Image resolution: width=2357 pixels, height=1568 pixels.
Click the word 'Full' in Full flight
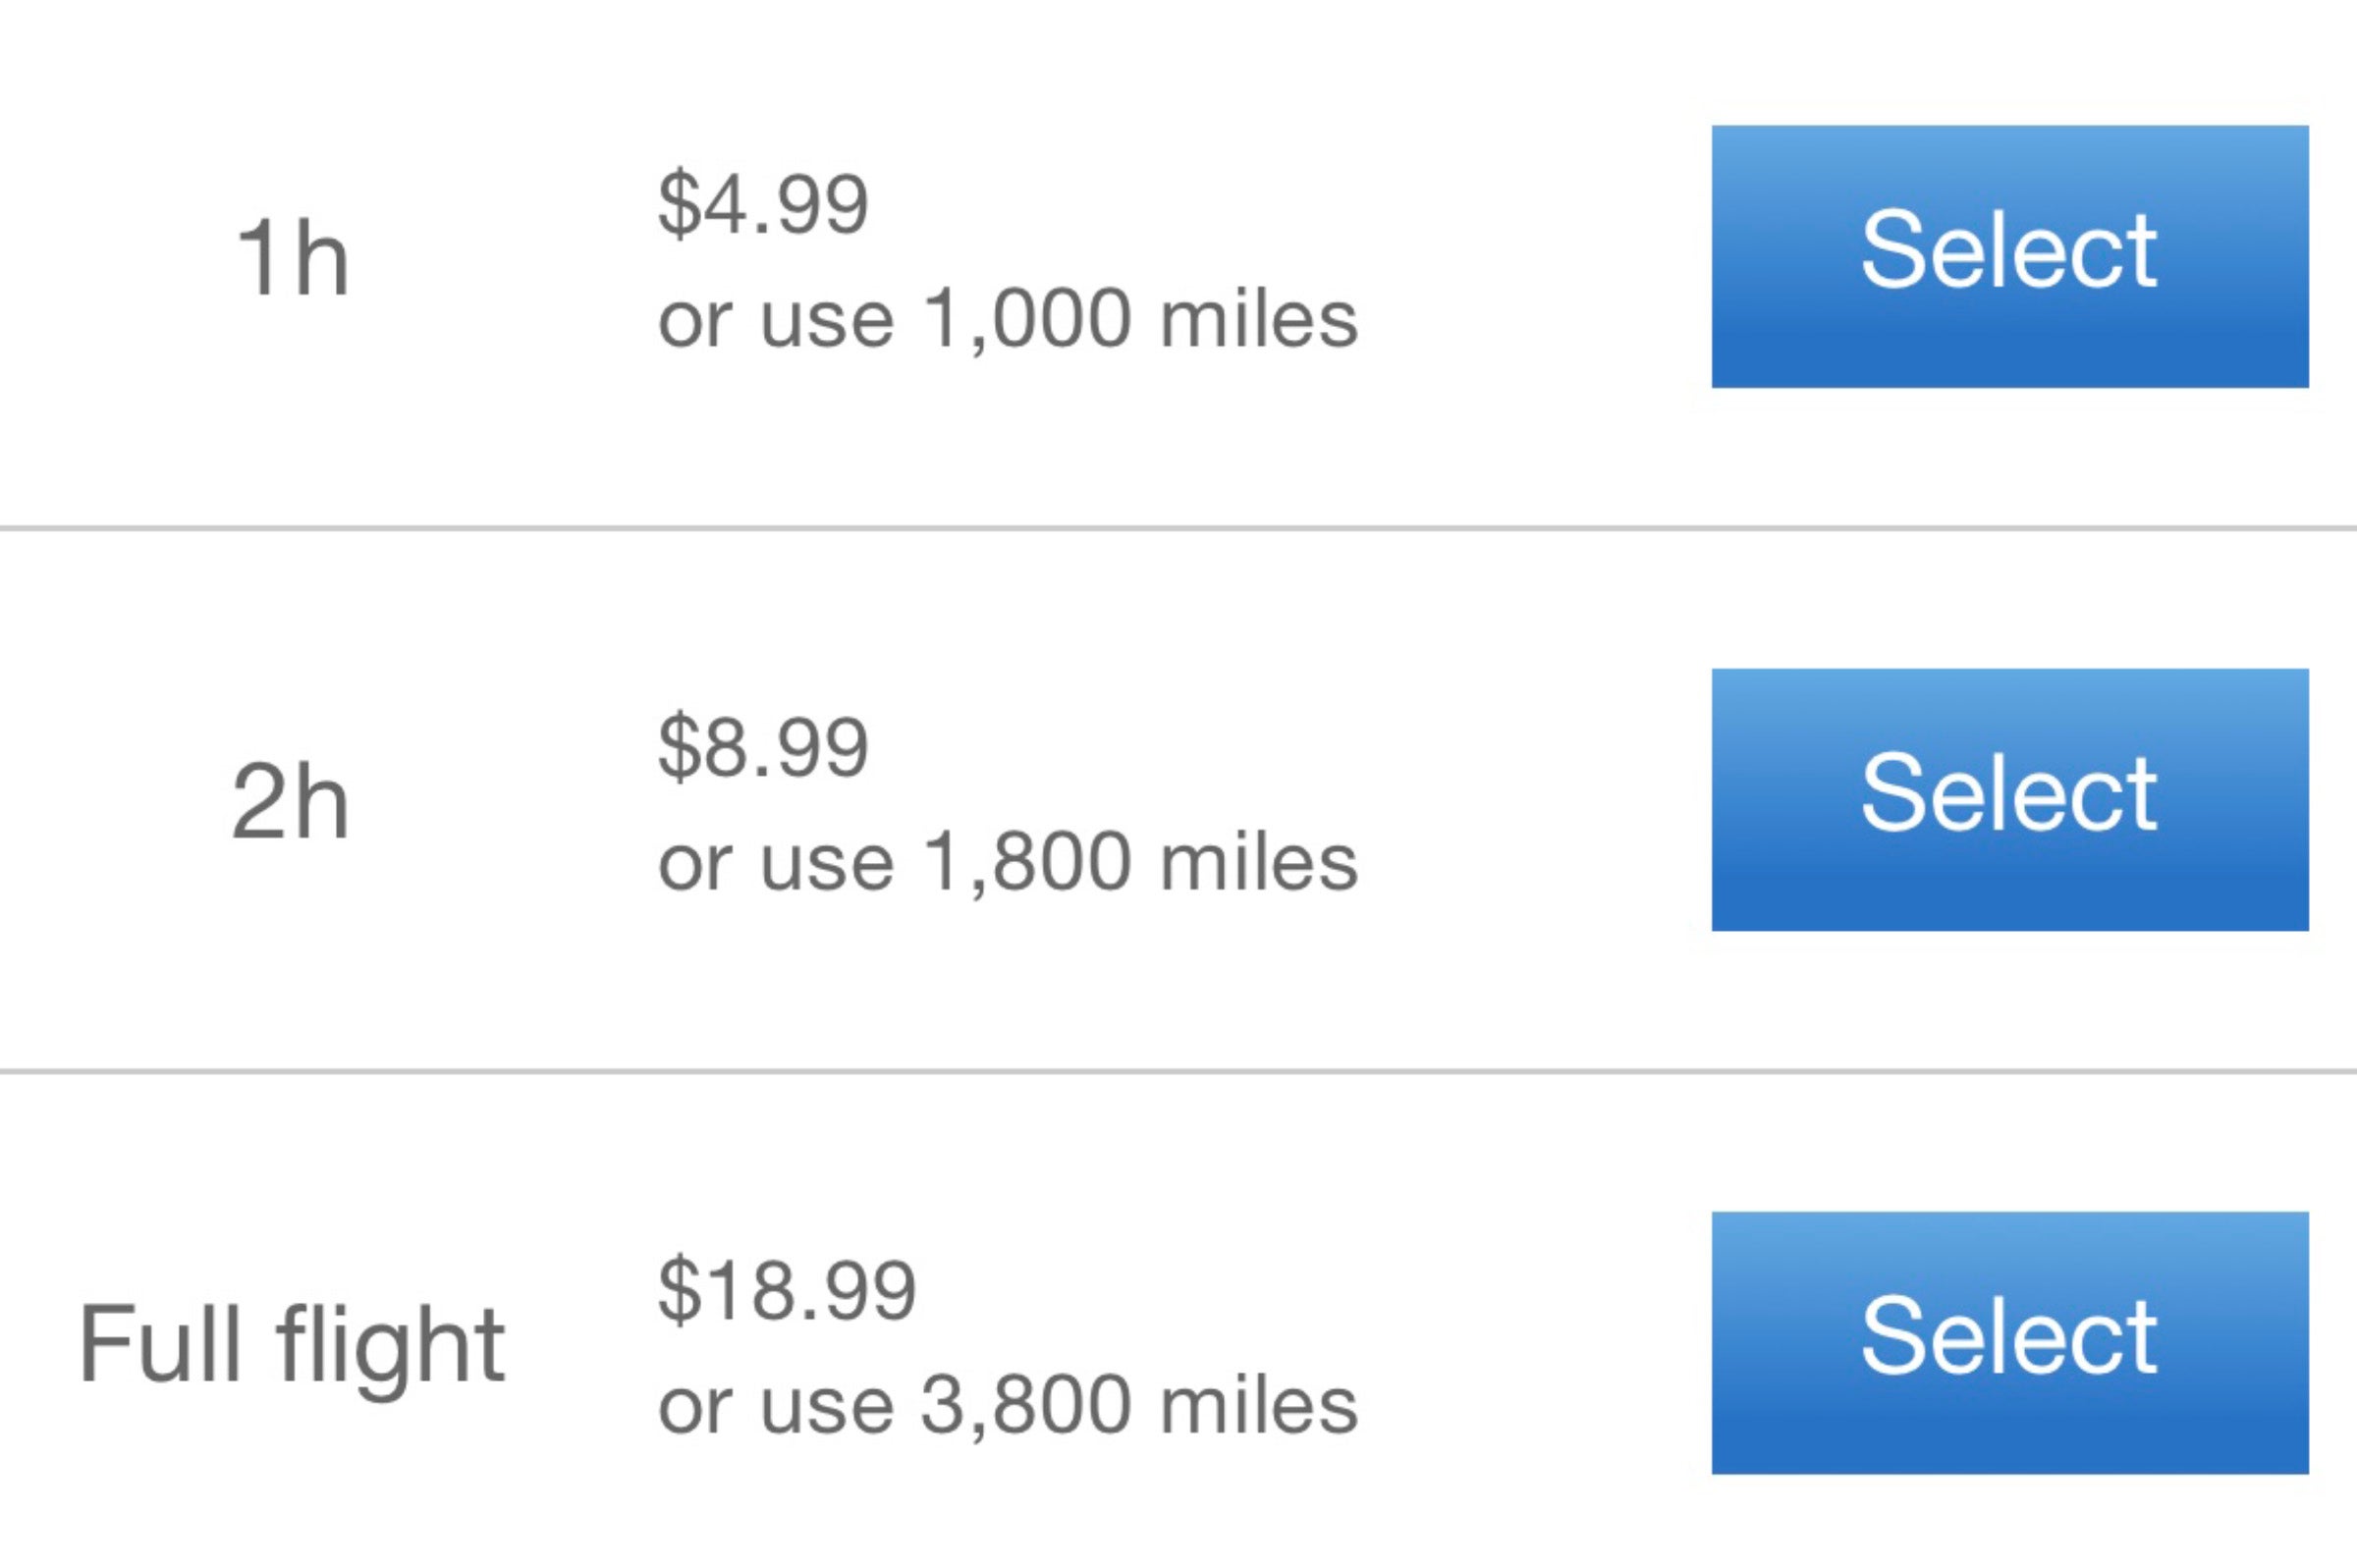point(160,1346)
